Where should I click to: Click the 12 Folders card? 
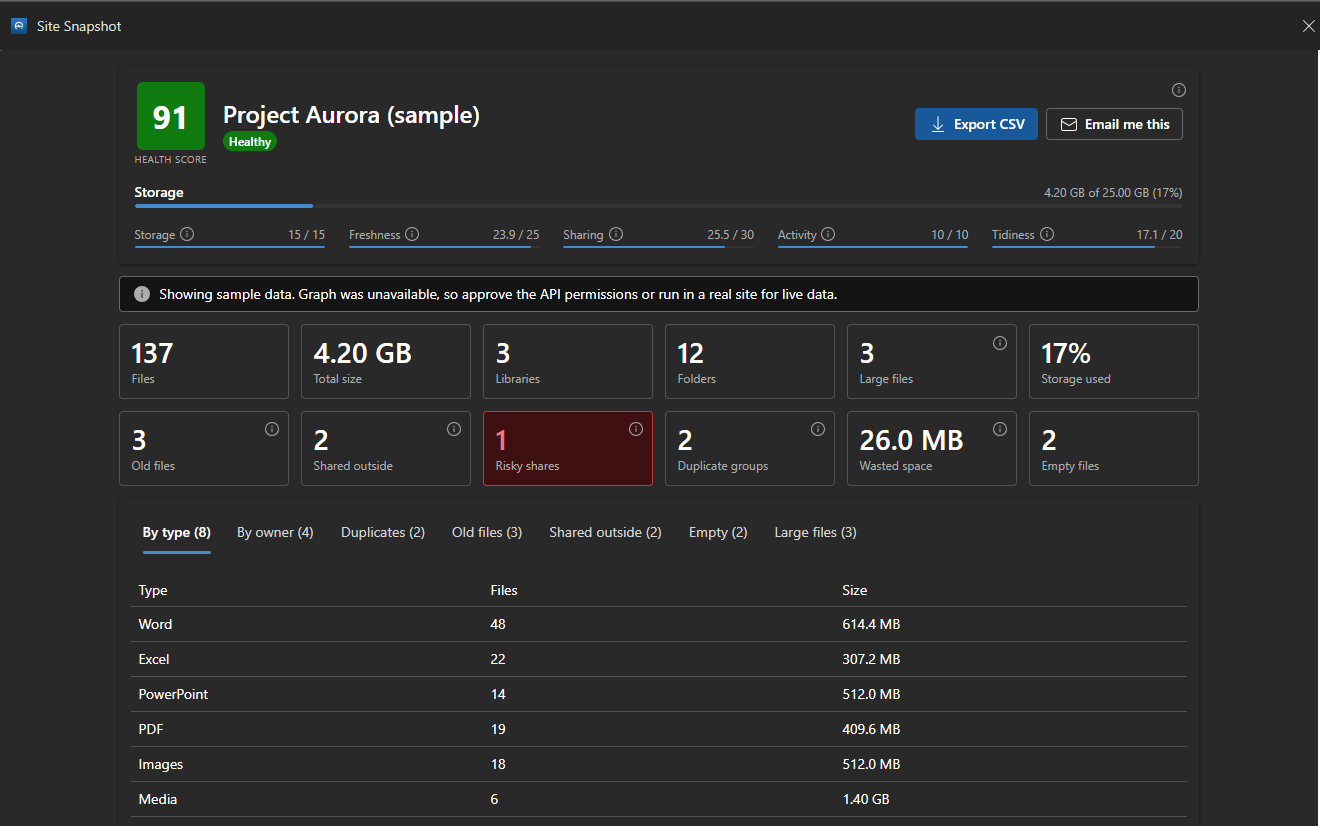tap(750, 362)
